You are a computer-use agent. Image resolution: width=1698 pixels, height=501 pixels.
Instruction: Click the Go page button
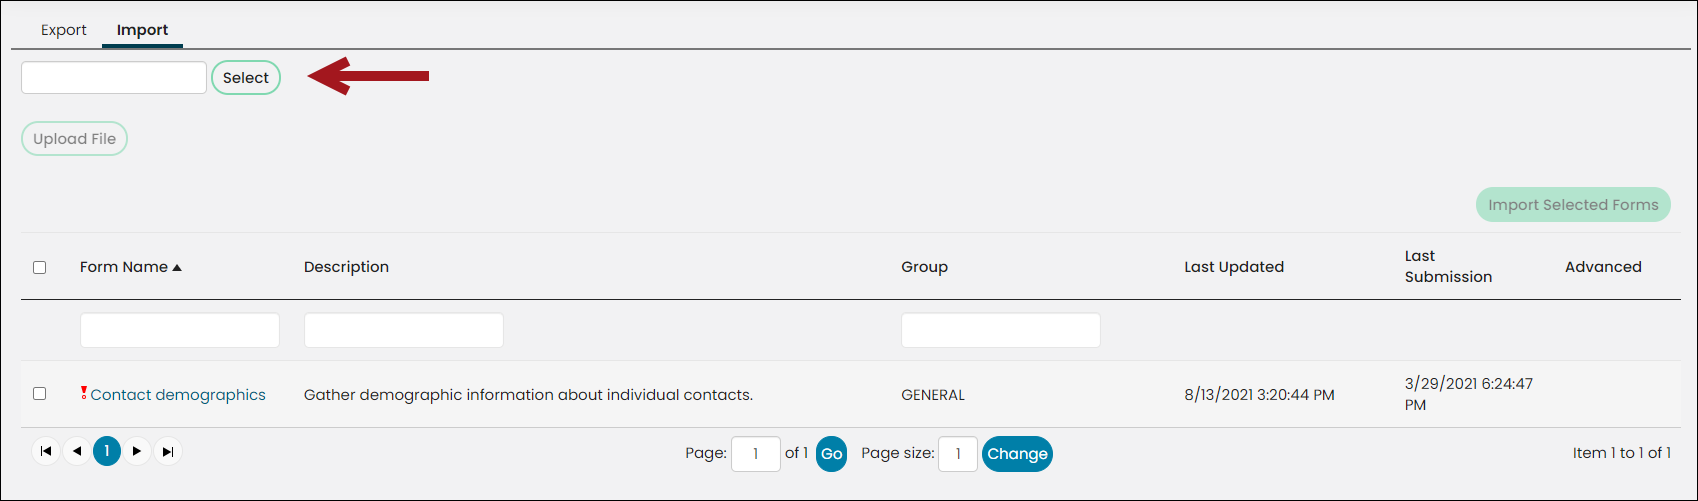click(x=832, y=453)
